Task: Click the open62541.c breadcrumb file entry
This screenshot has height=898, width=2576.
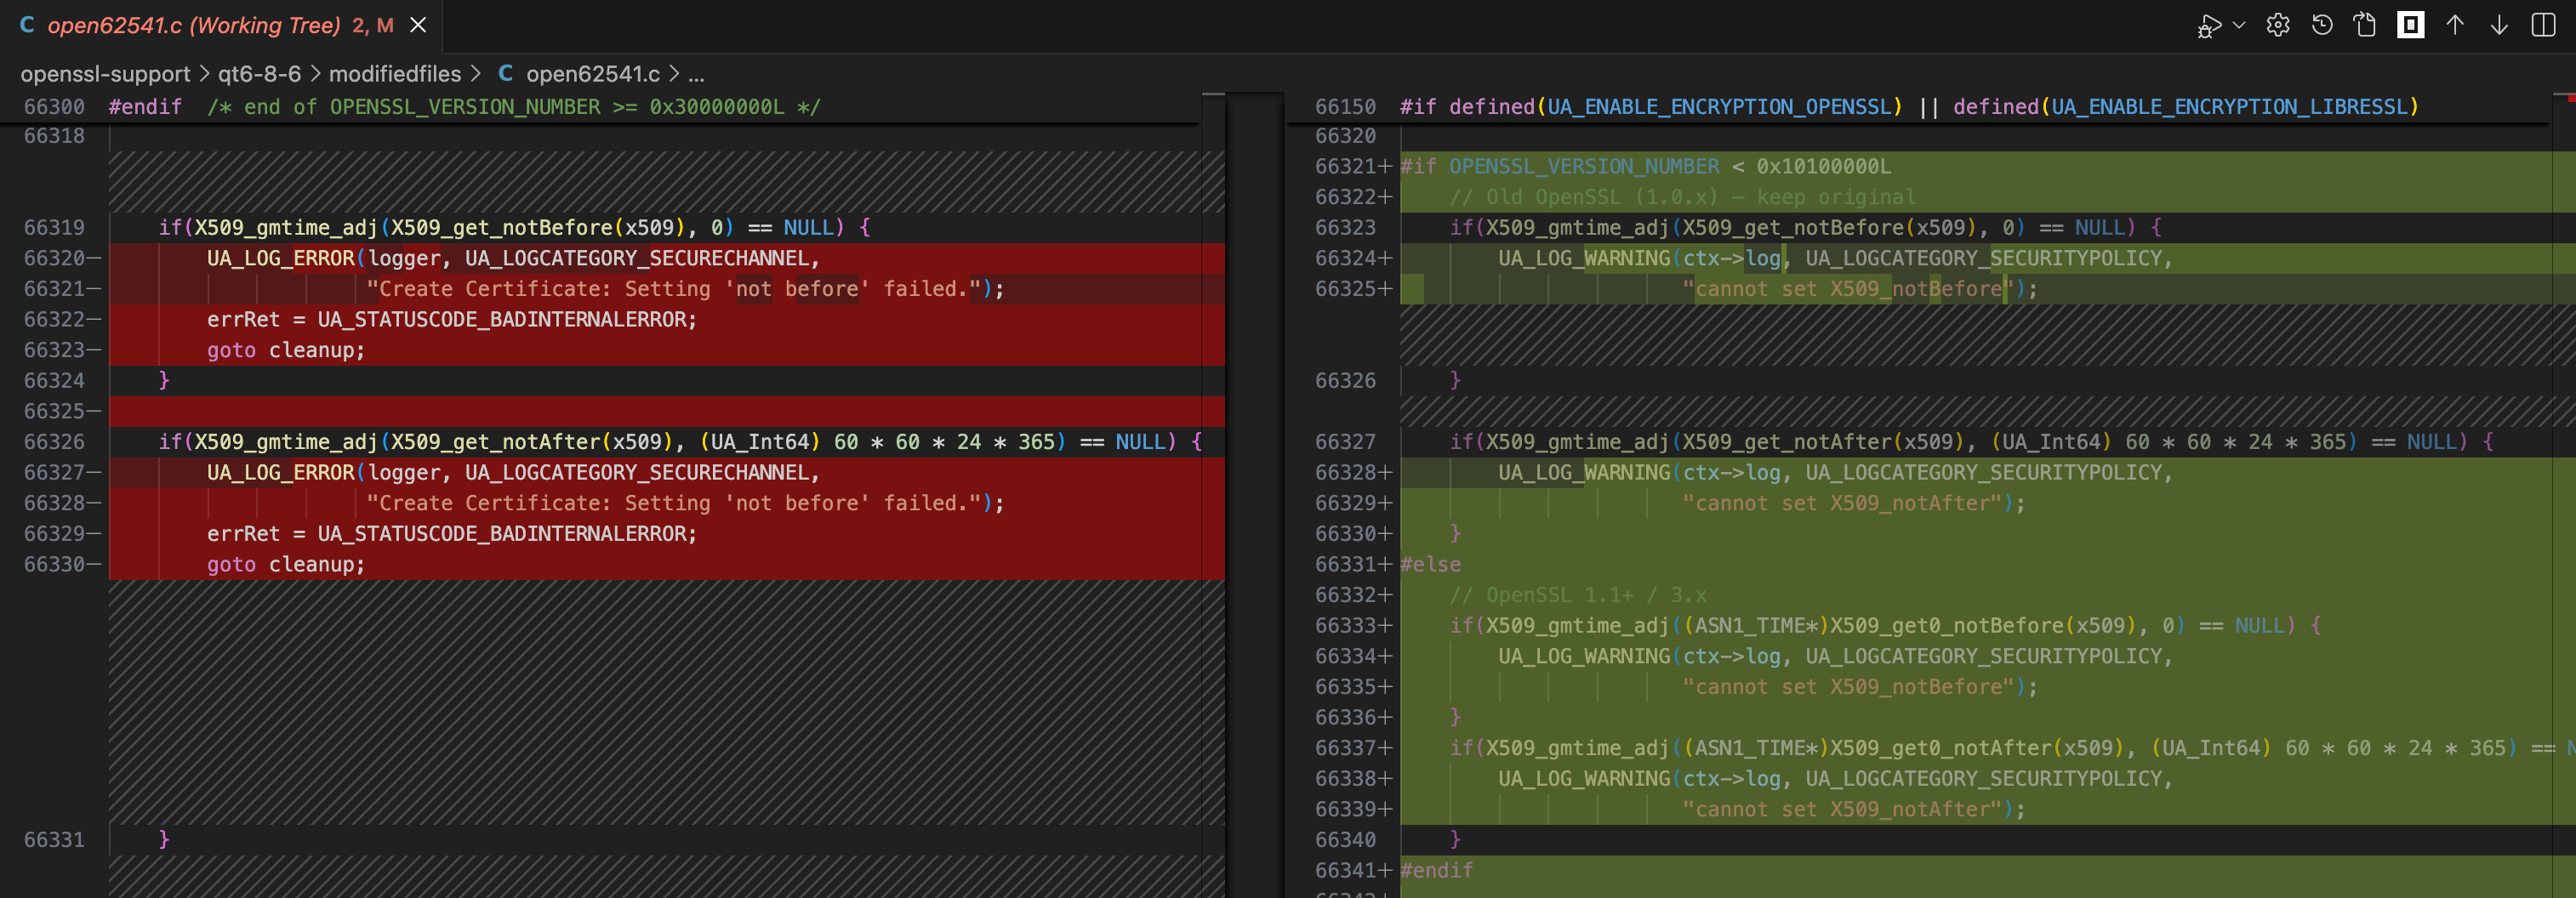Action: pos(592,74)
